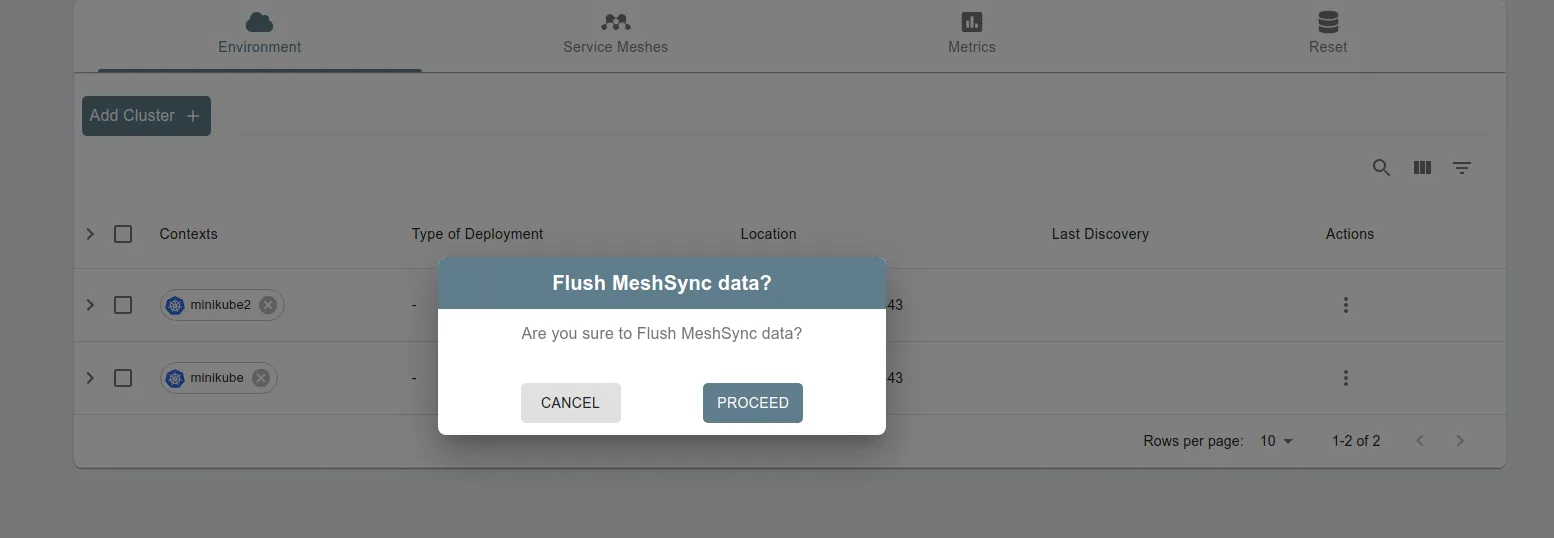This screenshot has width=1554, height=538.
Task: Open actions menu for minikube2 row
Action: [x=1346, y=305]
